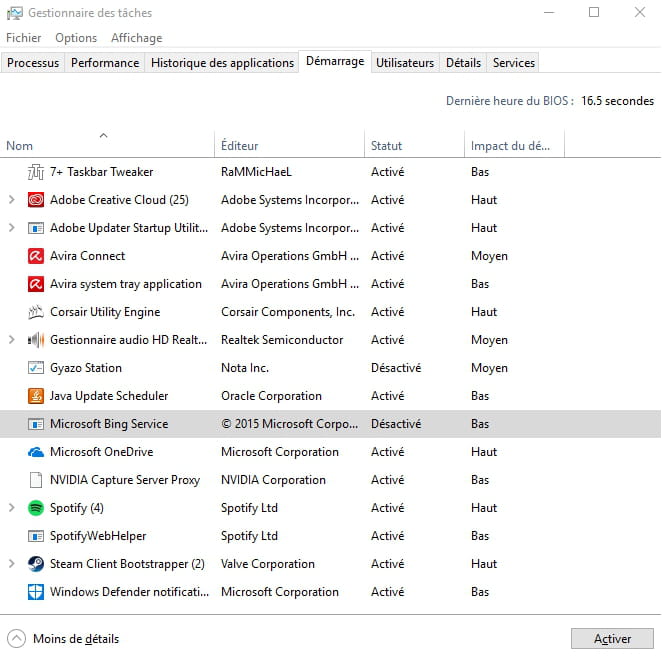Expand Steam Client Bootstrapper (2) group
This screenshot has height=658, width=662.
coord(12,564)
